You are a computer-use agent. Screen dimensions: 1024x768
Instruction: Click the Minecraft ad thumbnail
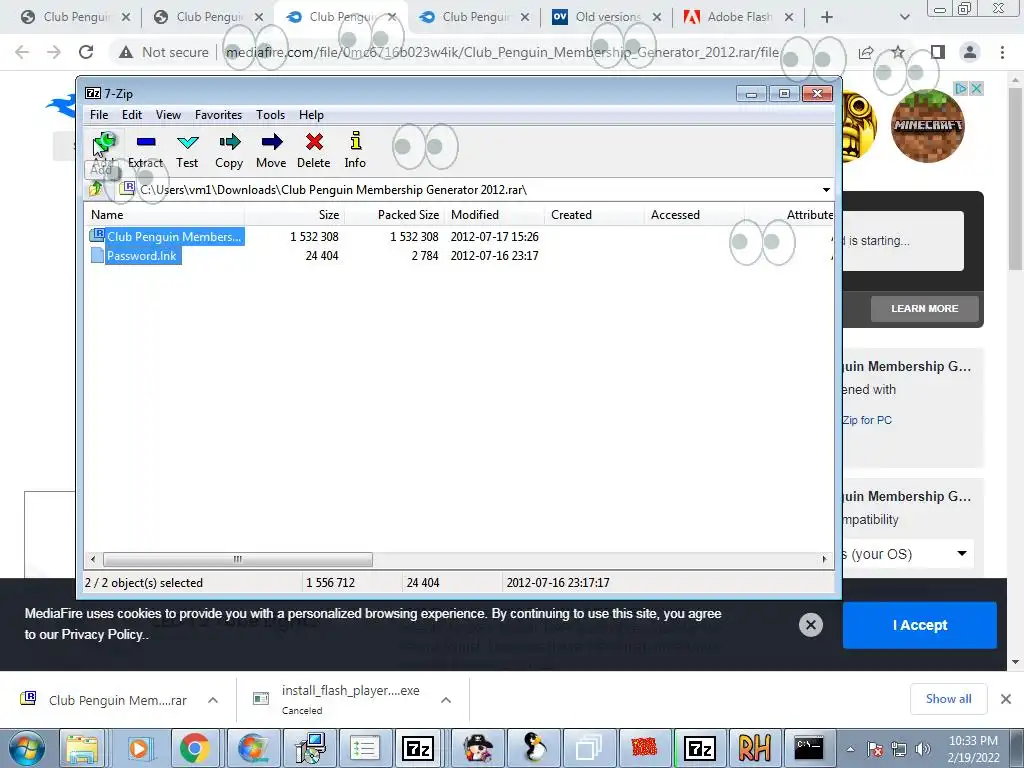click(927, 125)
